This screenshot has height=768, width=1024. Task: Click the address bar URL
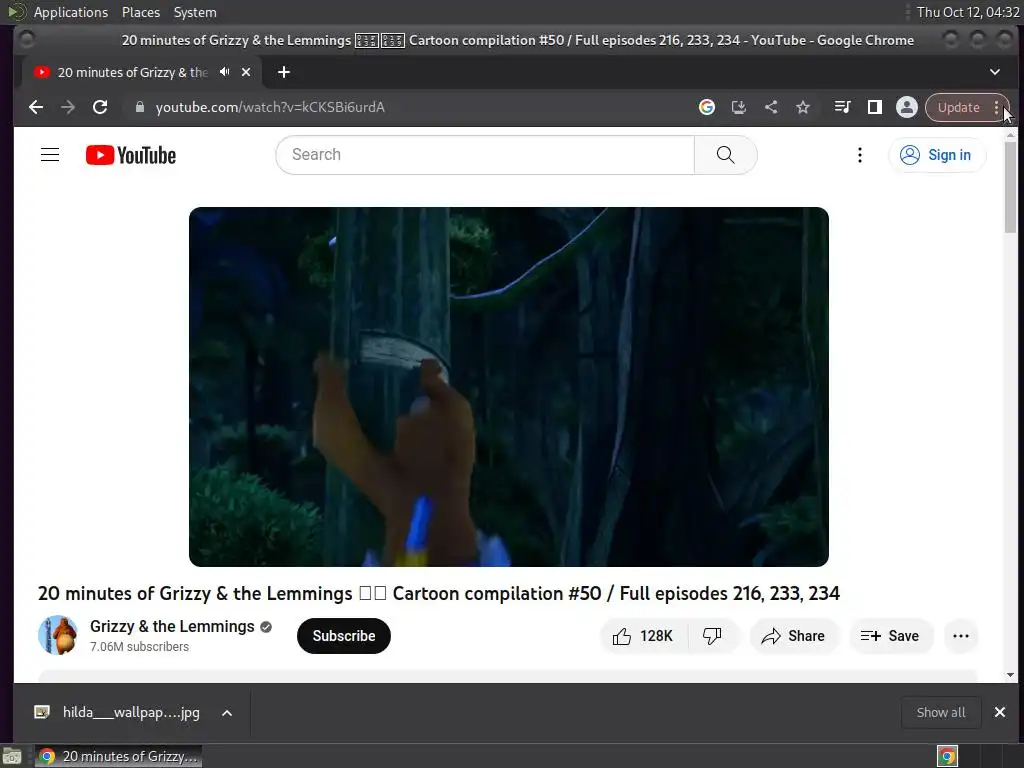(x=270, y=107)
